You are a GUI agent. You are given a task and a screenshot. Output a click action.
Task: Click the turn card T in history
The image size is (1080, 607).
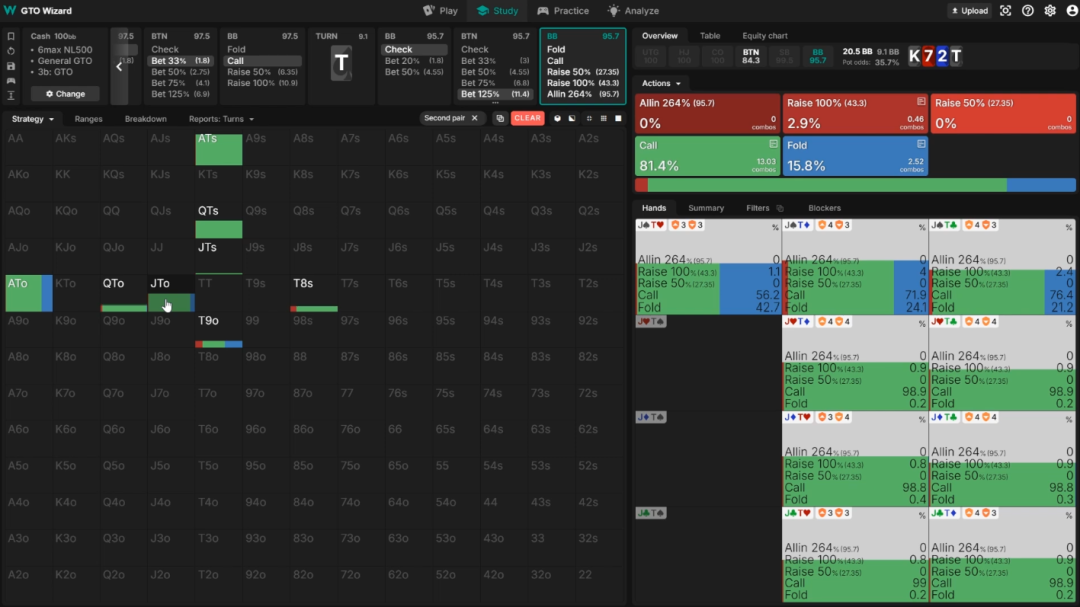[x=341, y=64]
